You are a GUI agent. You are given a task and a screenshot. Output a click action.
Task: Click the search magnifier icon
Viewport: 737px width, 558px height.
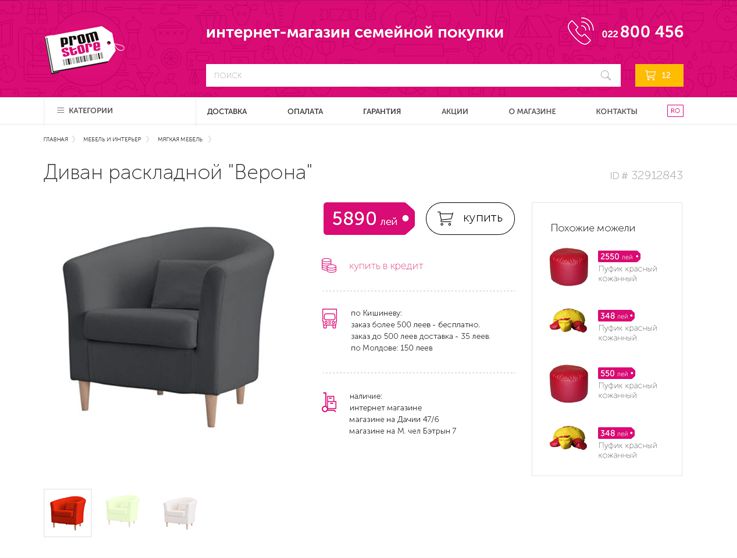pos(606,75)
